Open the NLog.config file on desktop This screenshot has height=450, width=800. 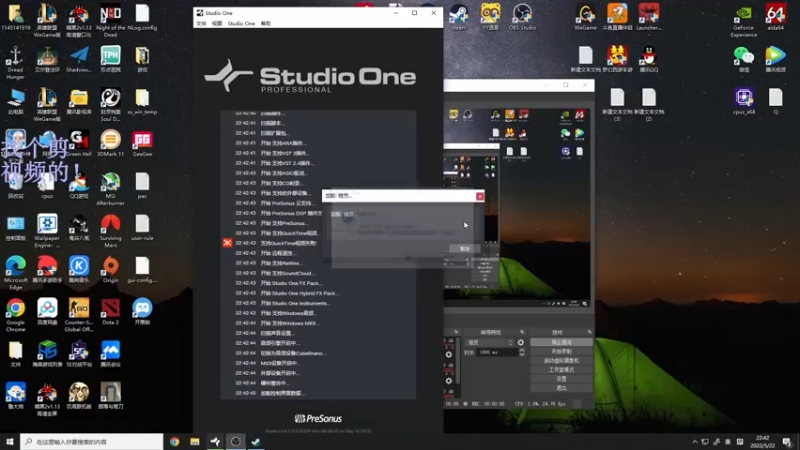pos(142,16)
